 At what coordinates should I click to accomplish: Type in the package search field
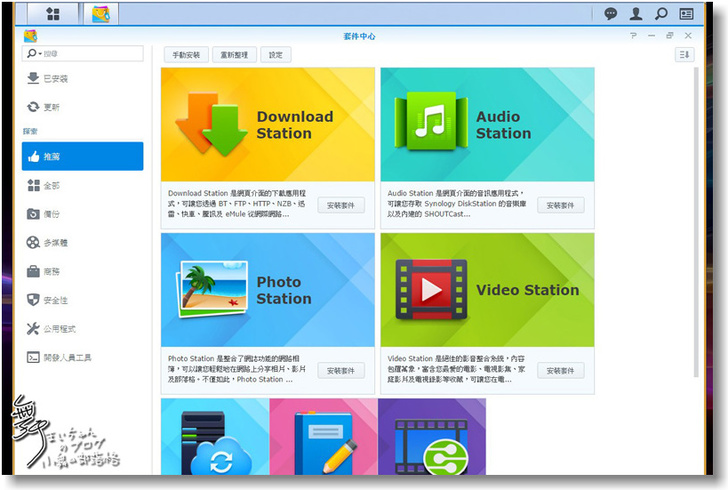[x=90, y=54]
